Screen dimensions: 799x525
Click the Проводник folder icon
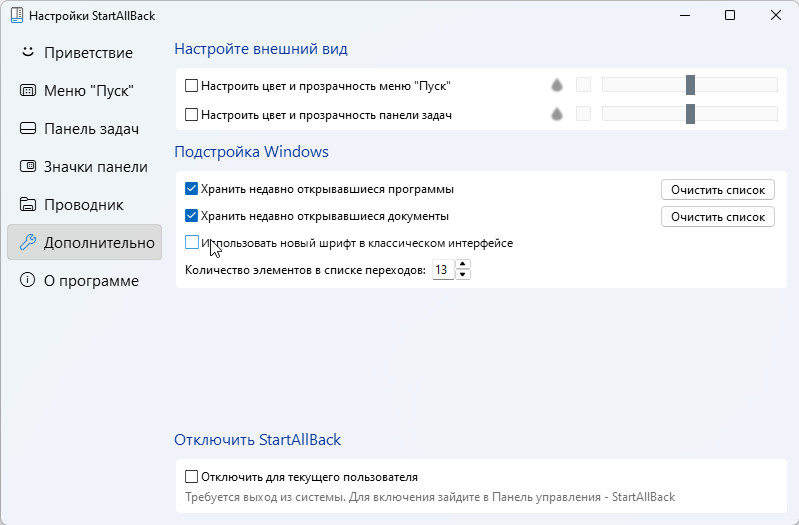[28, 204]
